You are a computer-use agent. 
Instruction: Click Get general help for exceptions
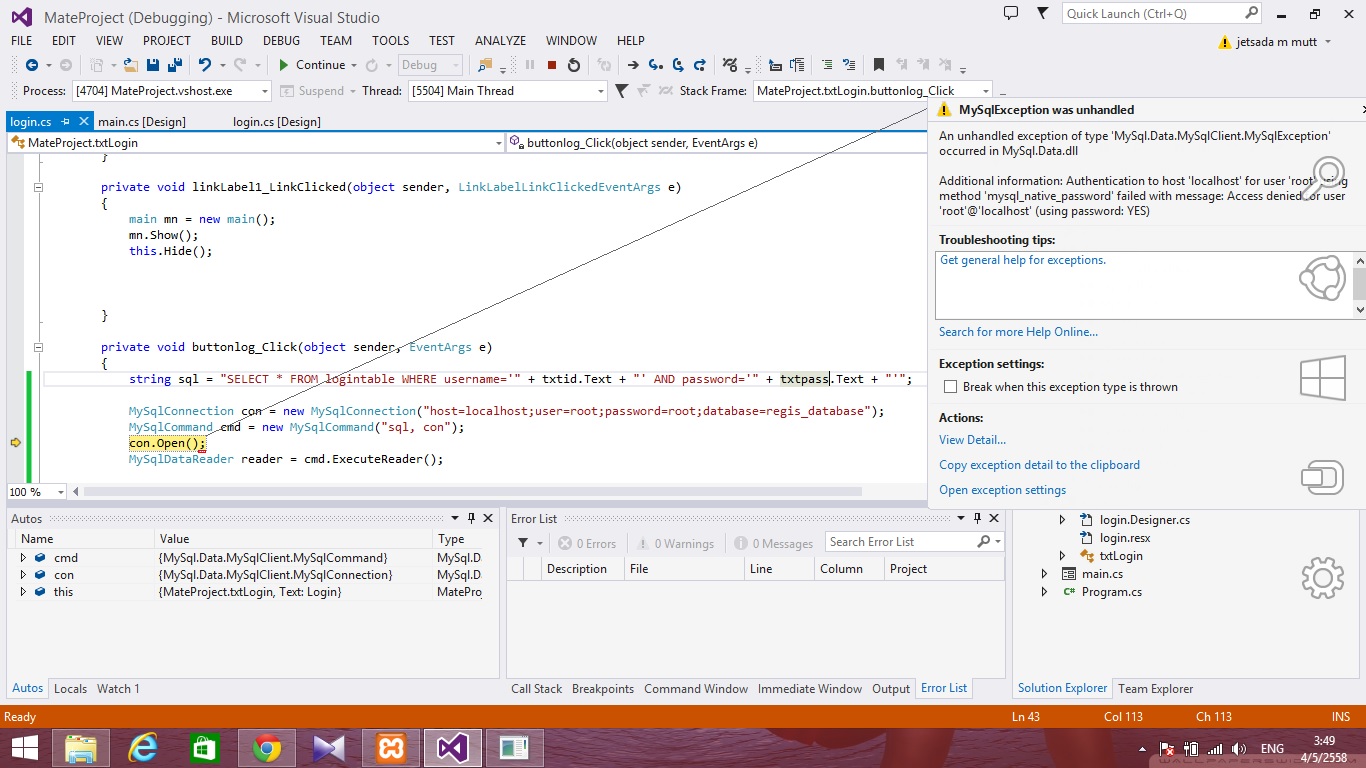pos(1023,260)
